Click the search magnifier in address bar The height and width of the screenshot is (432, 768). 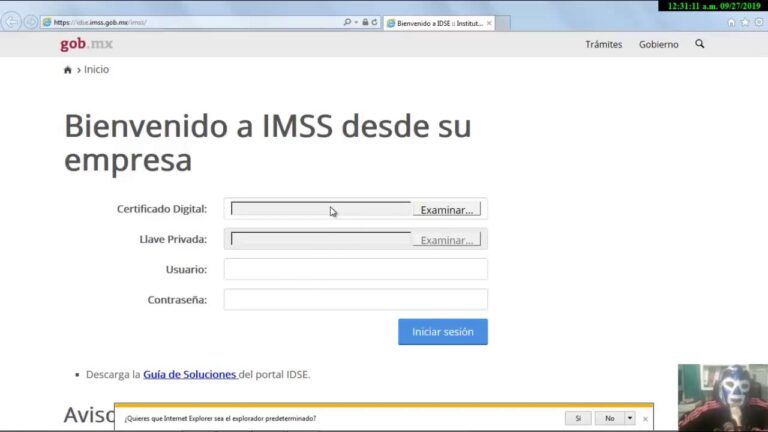[347, 22]
